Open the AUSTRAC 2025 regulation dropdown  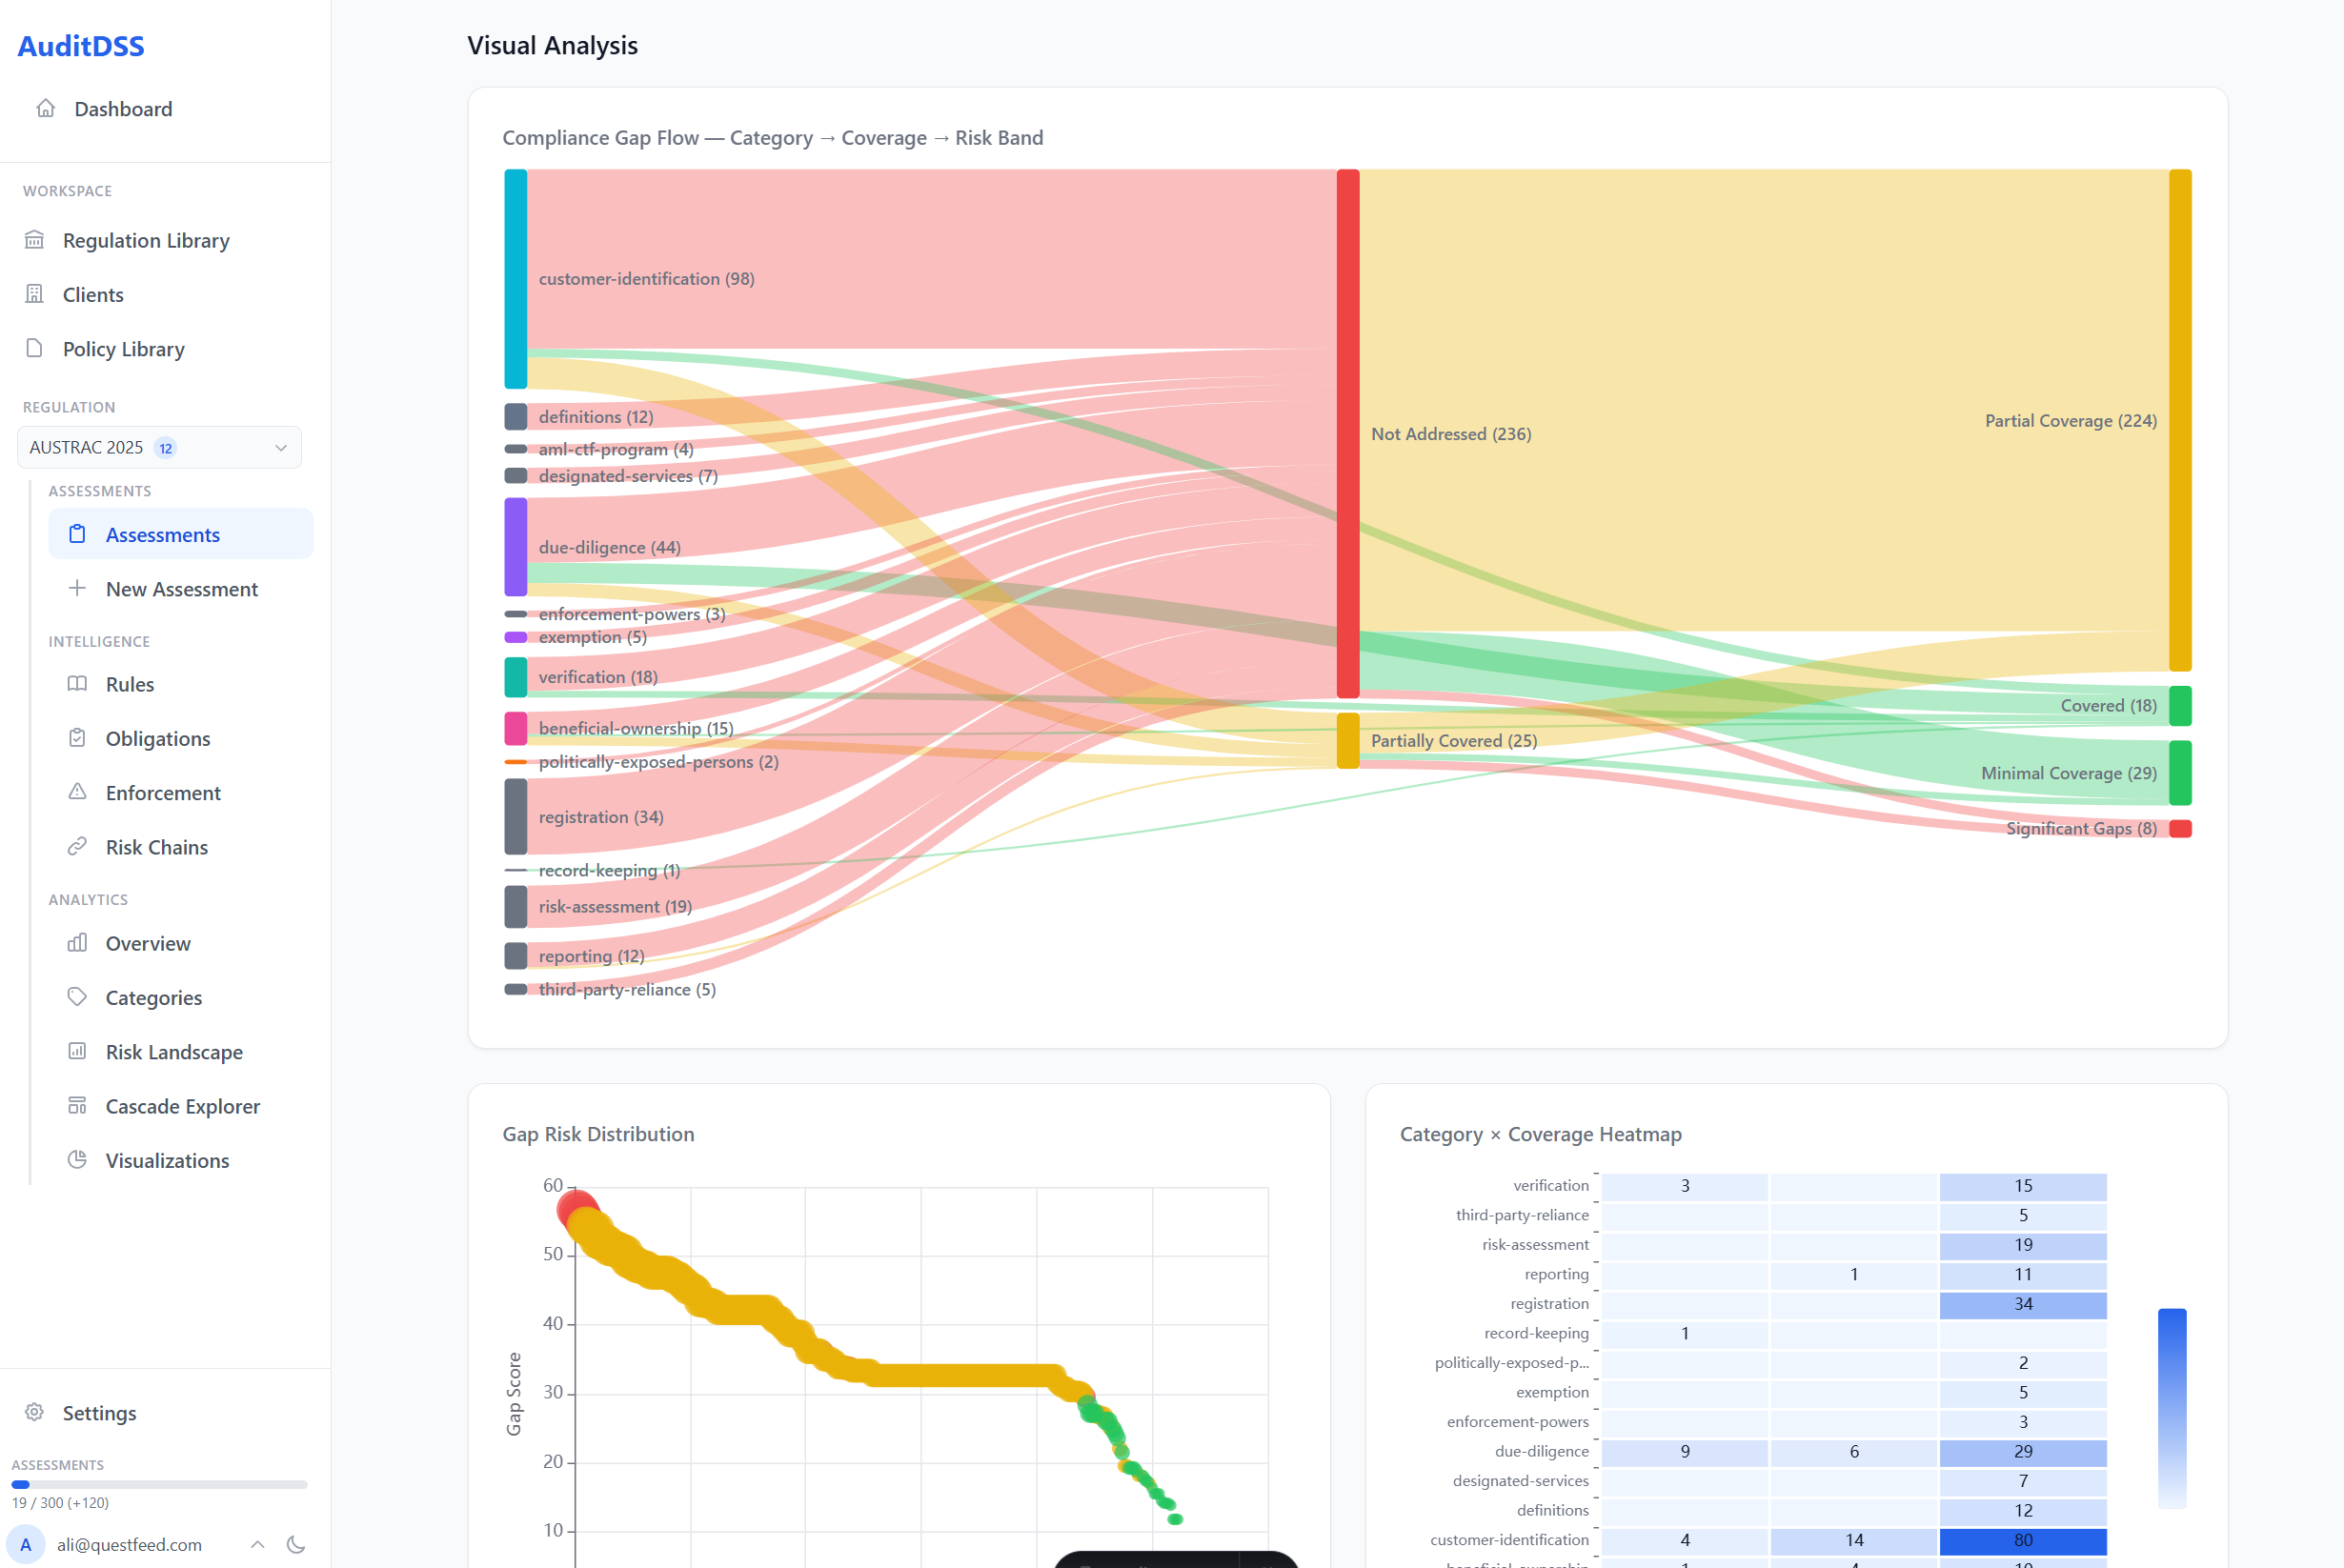[159, 447]
